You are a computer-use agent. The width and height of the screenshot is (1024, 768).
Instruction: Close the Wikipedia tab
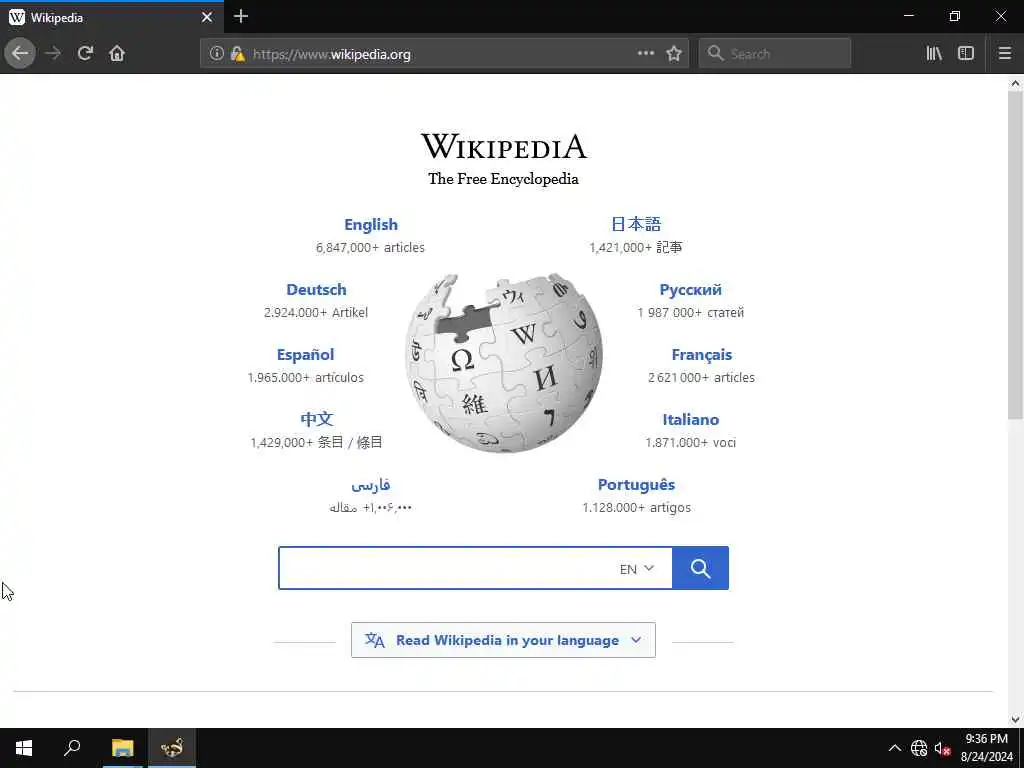(x=207, y=17)
